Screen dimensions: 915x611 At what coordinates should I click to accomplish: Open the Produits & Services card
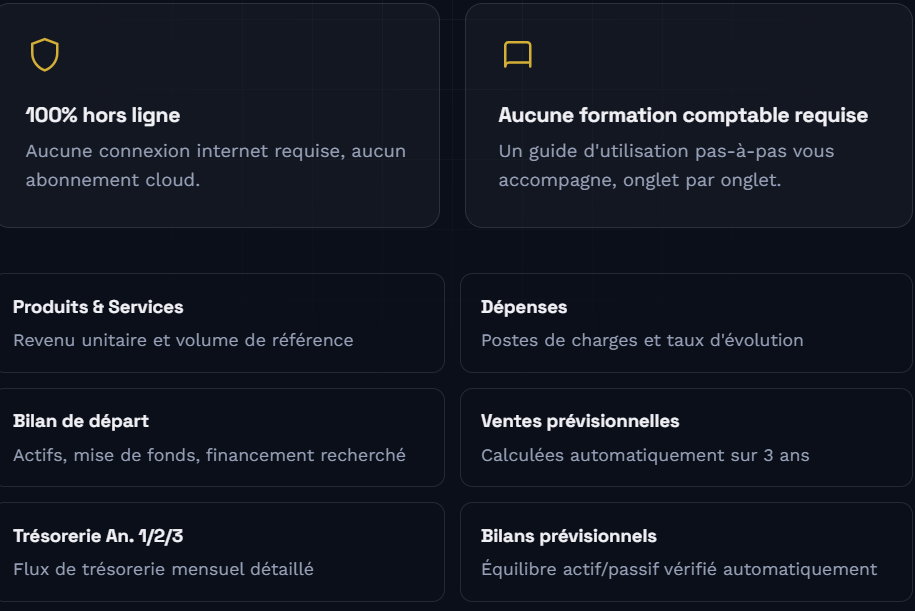click(x=219, y=323)
